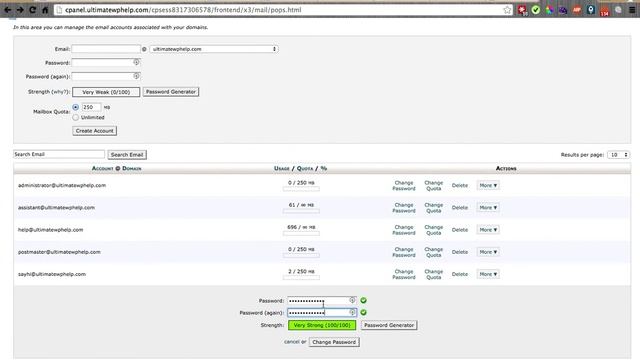The width and height of the screenshot is (640, 360).
Task: Click Change Password for assistant account
Action: click(404, 208)
